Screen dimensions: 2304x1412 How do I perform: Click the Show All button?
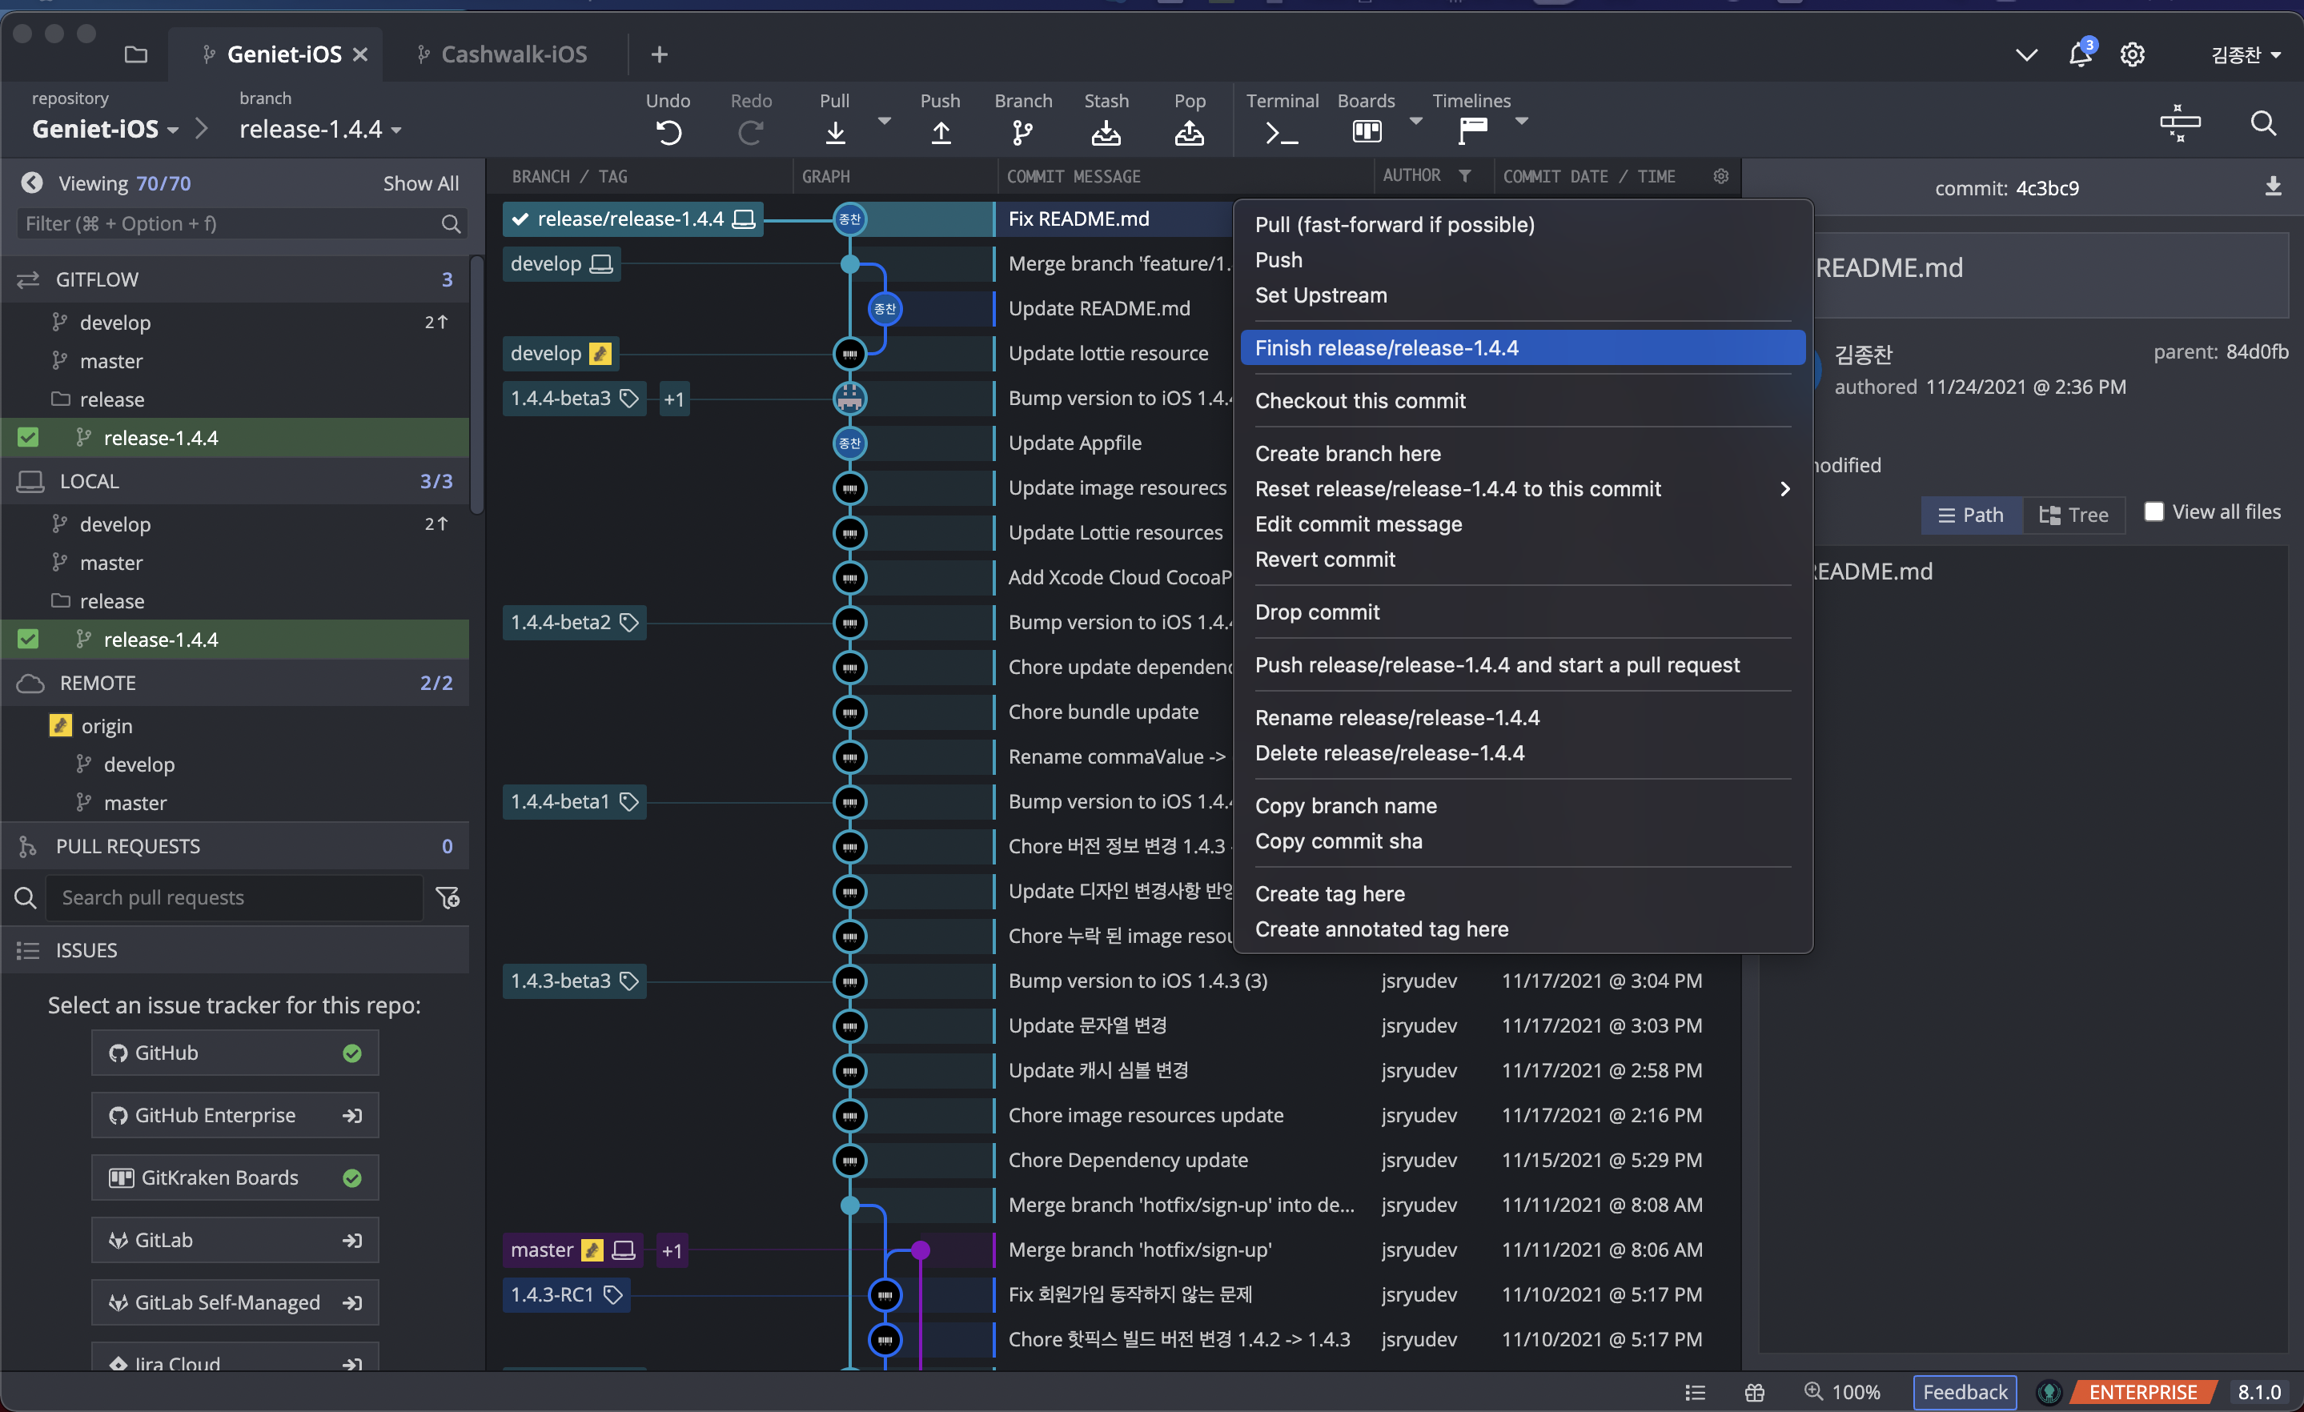pyautogui.click(x=420, y=183)
